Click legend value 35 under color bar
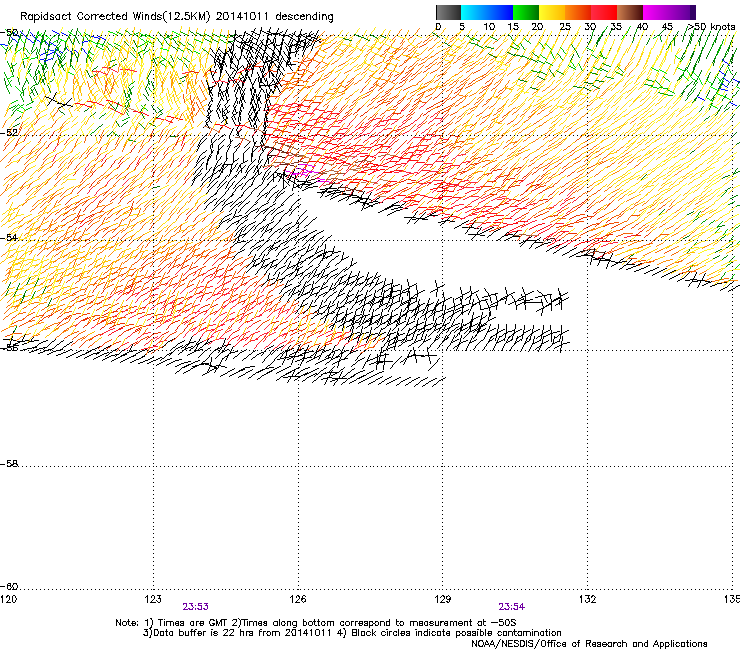Image resolution: width=740 pixels, height=650 pixels. tap(616, 27)
